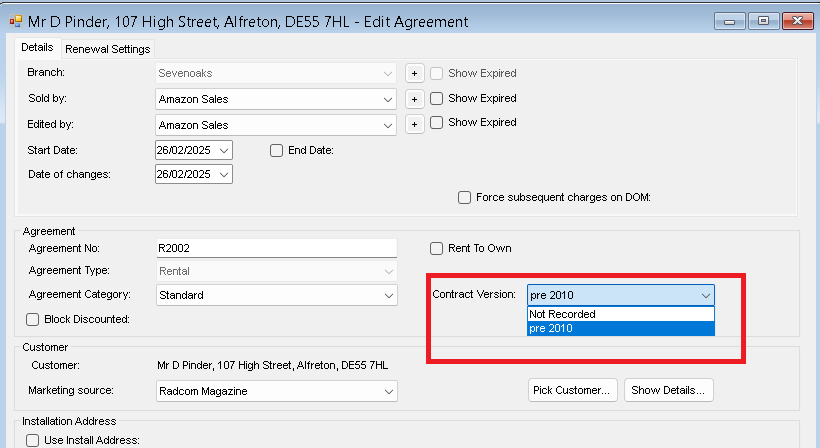Enable Show Expired for Sold by
The image size is (820, 448).
pos(436,98)
